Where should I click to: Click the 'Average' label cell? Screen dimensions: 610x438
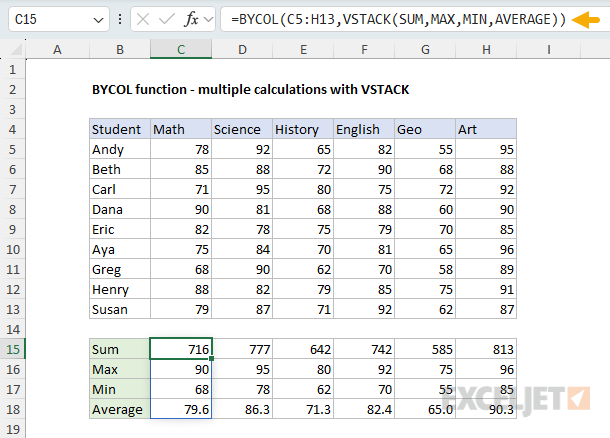(x=120, y=409)
